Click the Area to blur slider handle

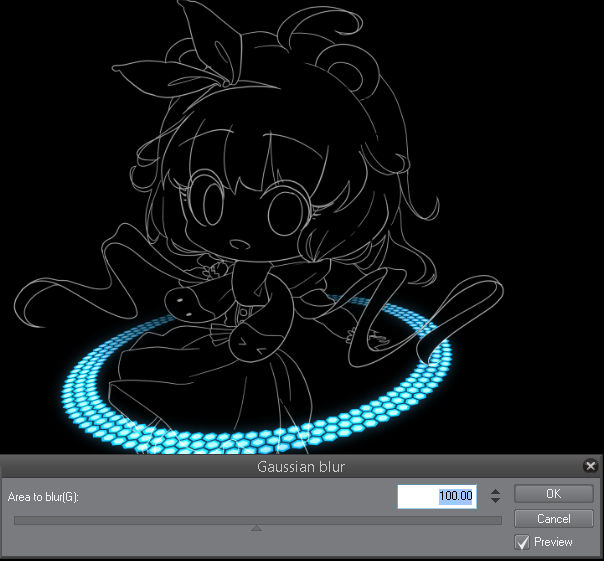(257, 528)
